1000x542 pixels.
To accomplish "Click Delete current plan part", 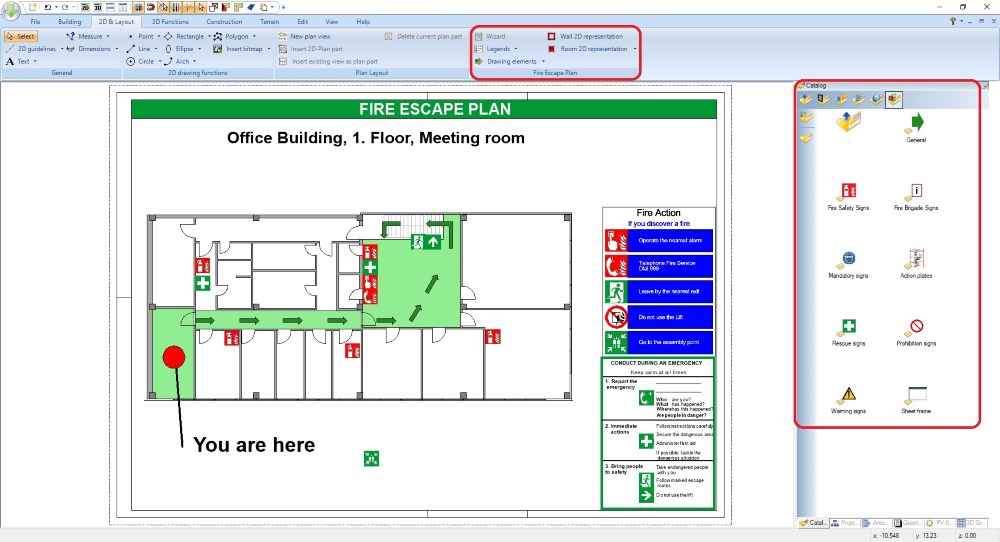I will point(423,36).
